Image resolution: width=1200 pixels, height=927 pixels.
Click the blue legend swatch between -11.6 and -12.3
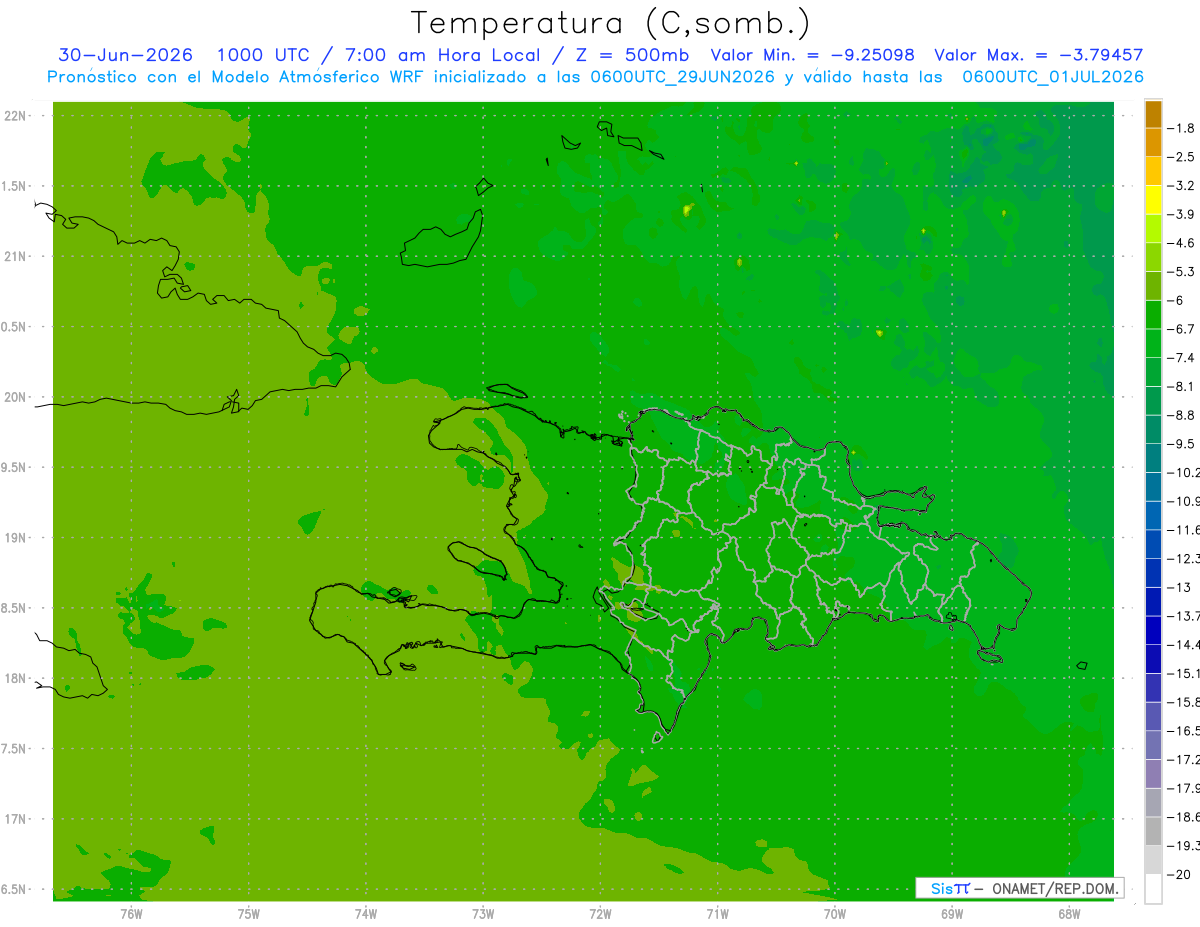click(1153, 544)
